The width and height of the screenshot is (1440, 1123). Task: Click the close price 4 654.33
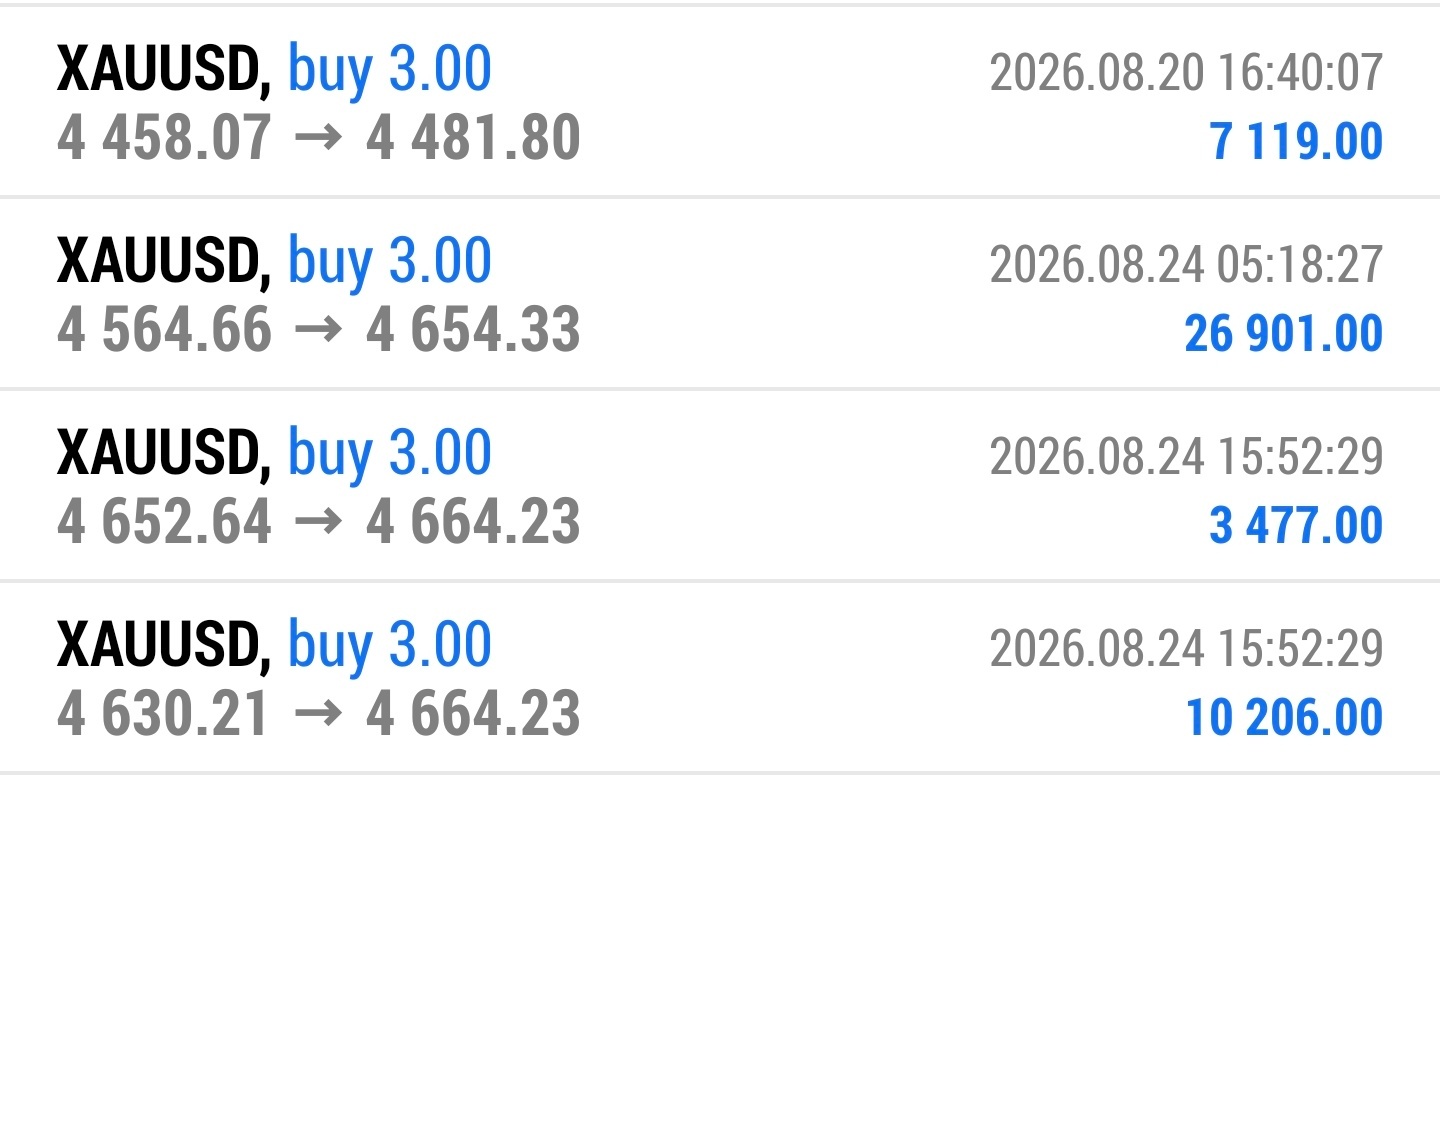pos(473,330)
